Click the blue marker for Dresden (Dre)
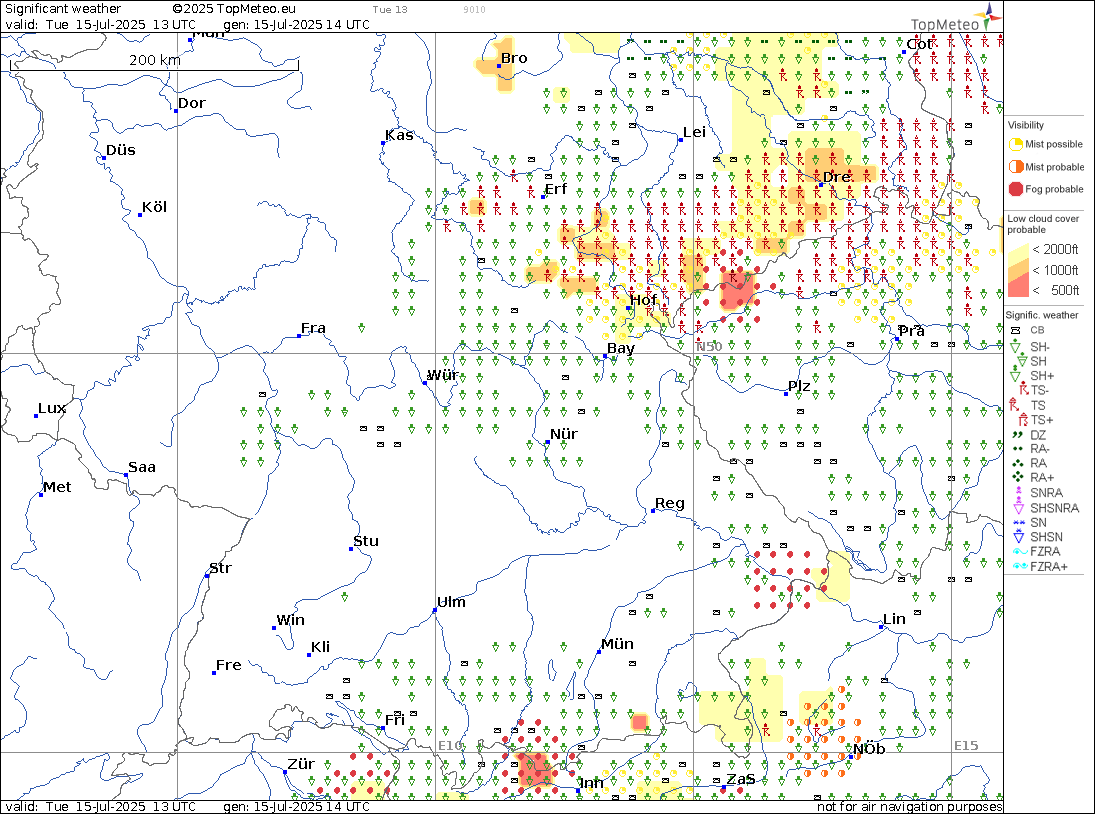This screenshot has width=1095, height=814. 821,185
